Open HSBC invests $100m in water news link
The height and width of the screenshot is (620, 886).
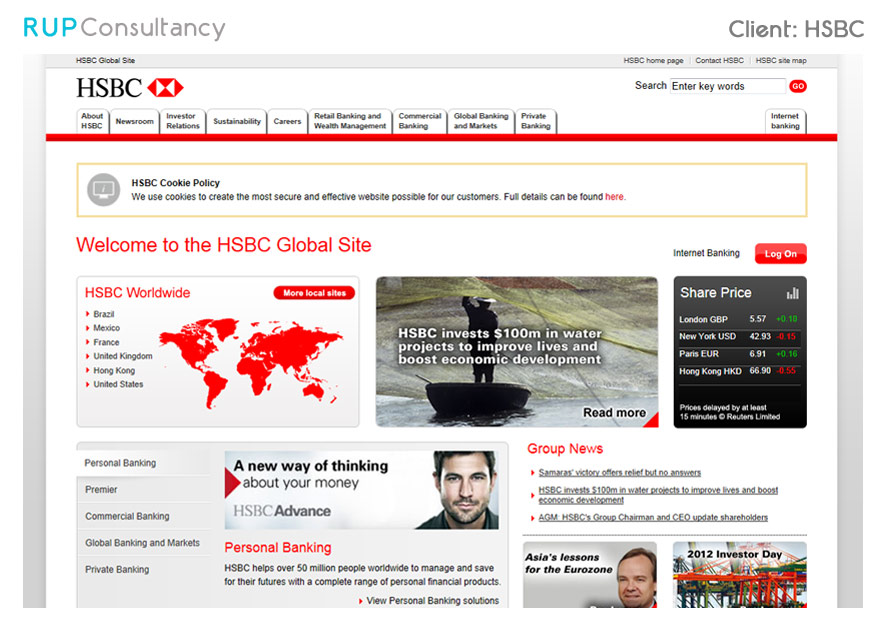pyautogui.click(x=658, y=495)
